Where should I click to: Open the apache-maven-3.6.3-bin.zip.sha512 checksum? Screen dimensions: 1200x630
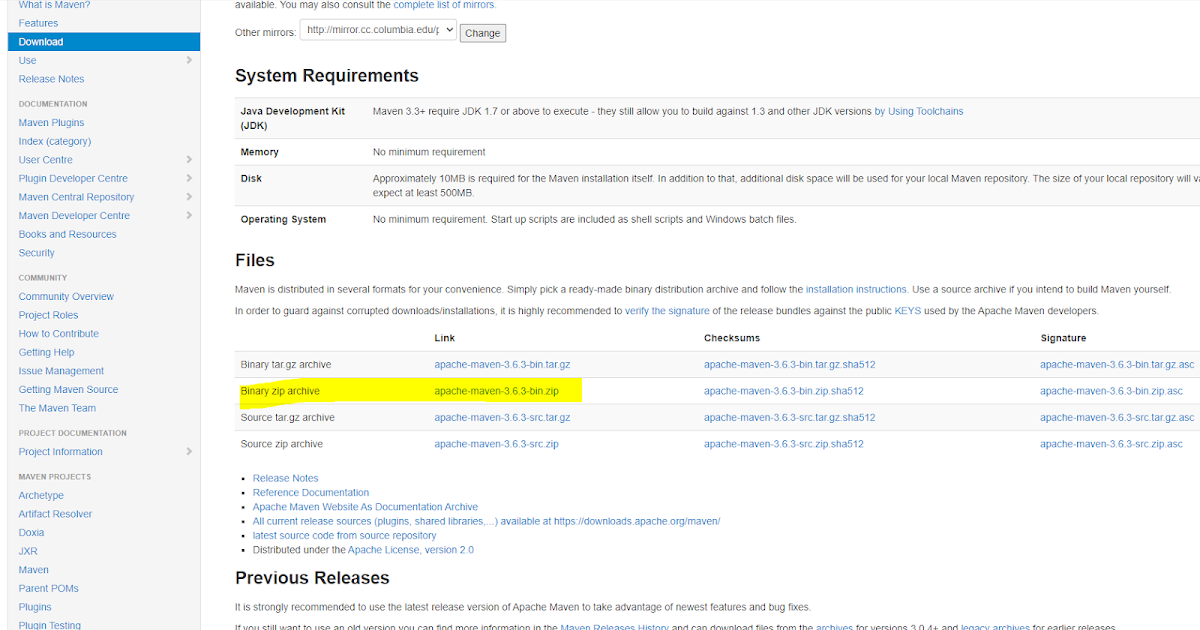click(784, 390)
